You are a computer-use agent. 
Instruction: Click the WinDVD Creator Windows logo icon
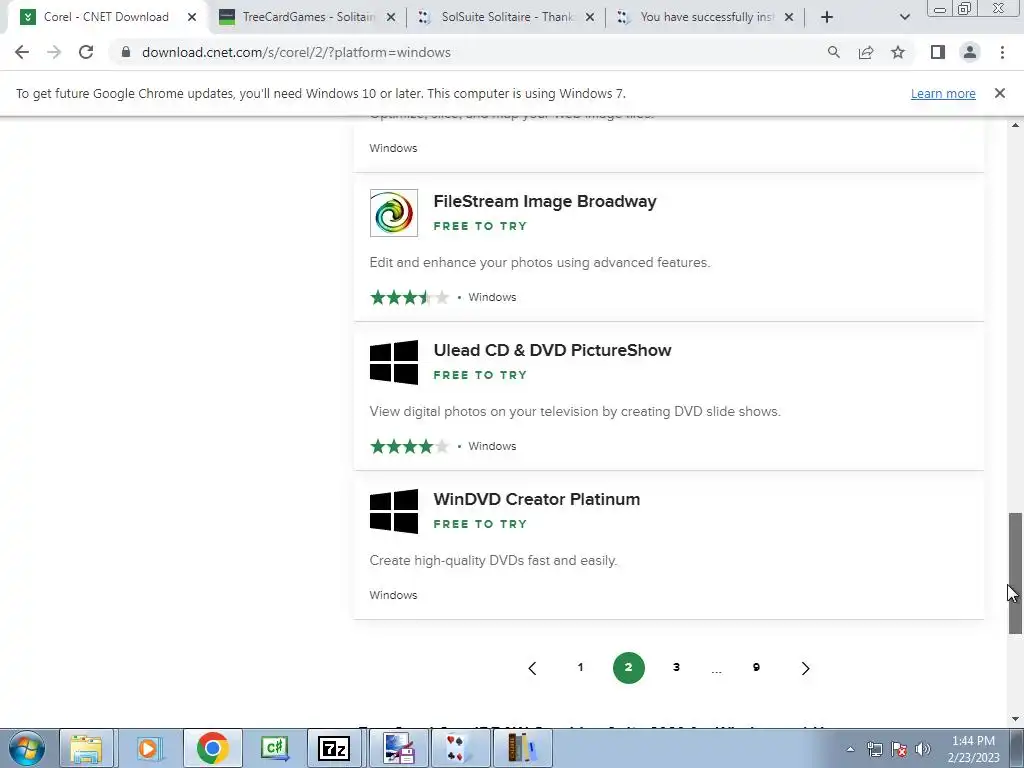click(x=394, y=511)
